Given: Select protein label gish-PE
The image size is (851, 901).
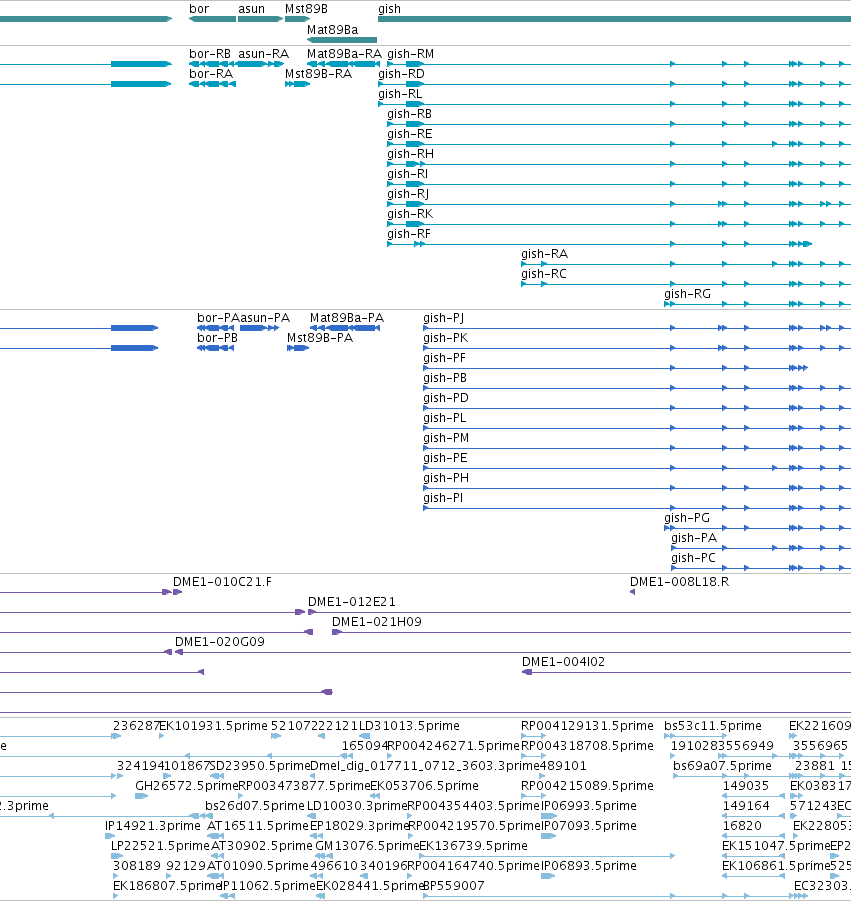Looking at the screenshot, I should [x=445, y=459].
